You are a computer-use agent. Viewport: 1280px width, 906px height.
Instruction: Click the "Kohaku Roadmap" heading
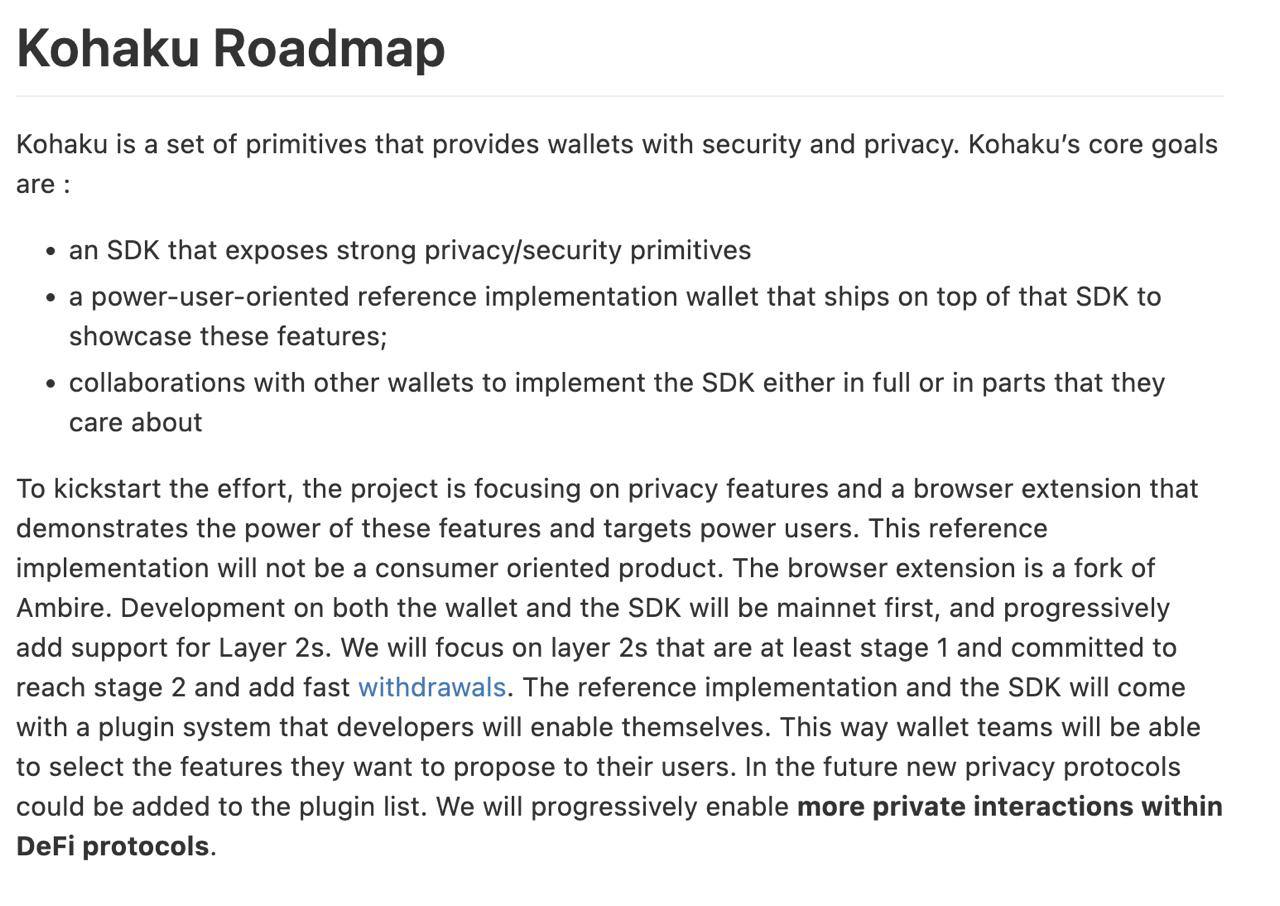pyautogui.click(x=231, y=48)
